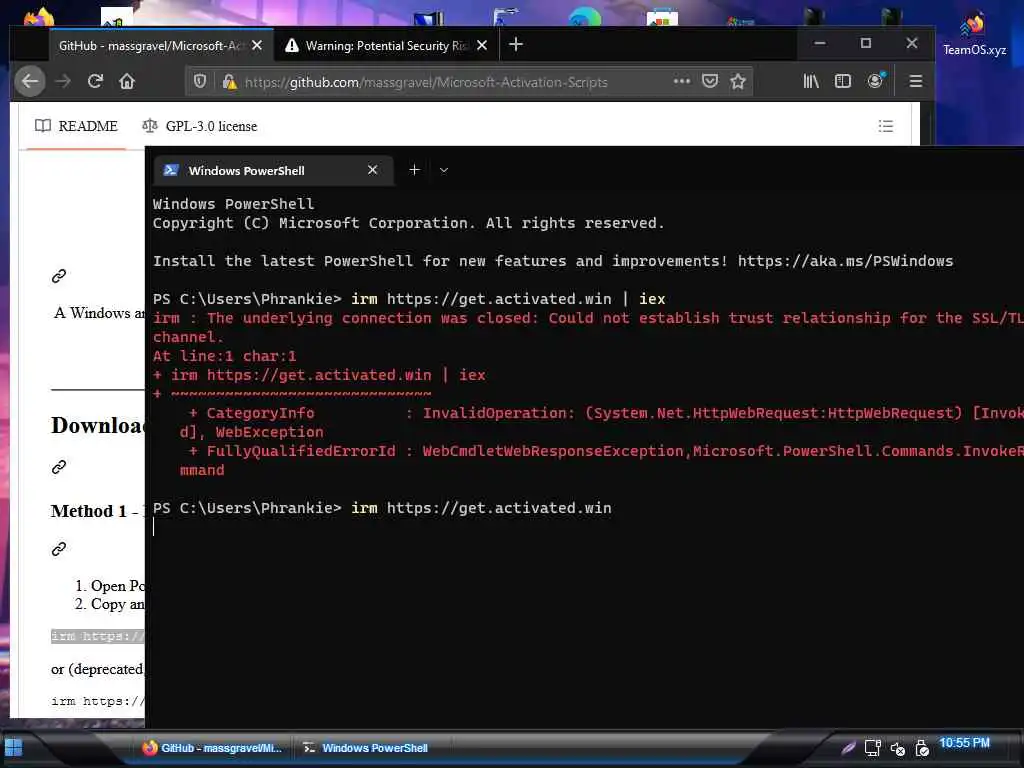Open new Firefox tab
Viewport: 1024px width, 768px height.
(516, 44)
